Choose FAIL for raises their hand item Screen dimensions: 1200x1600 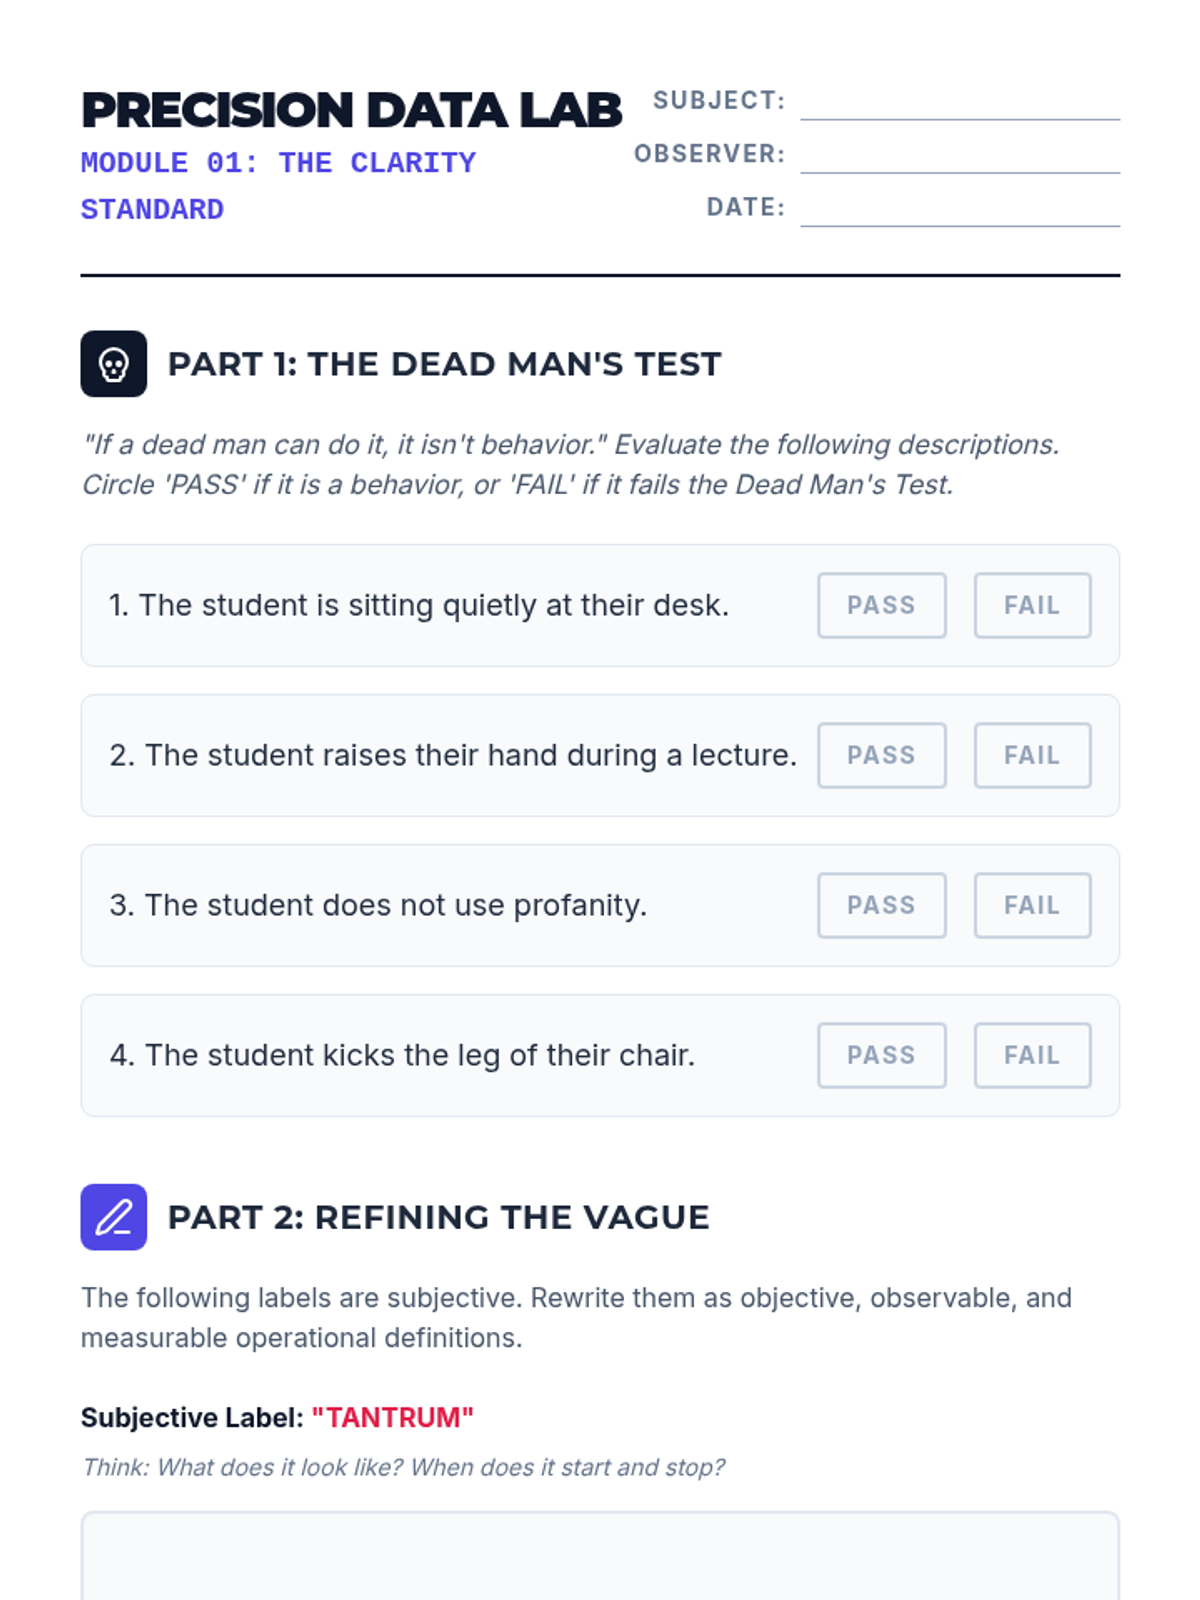click(1032, 755)
